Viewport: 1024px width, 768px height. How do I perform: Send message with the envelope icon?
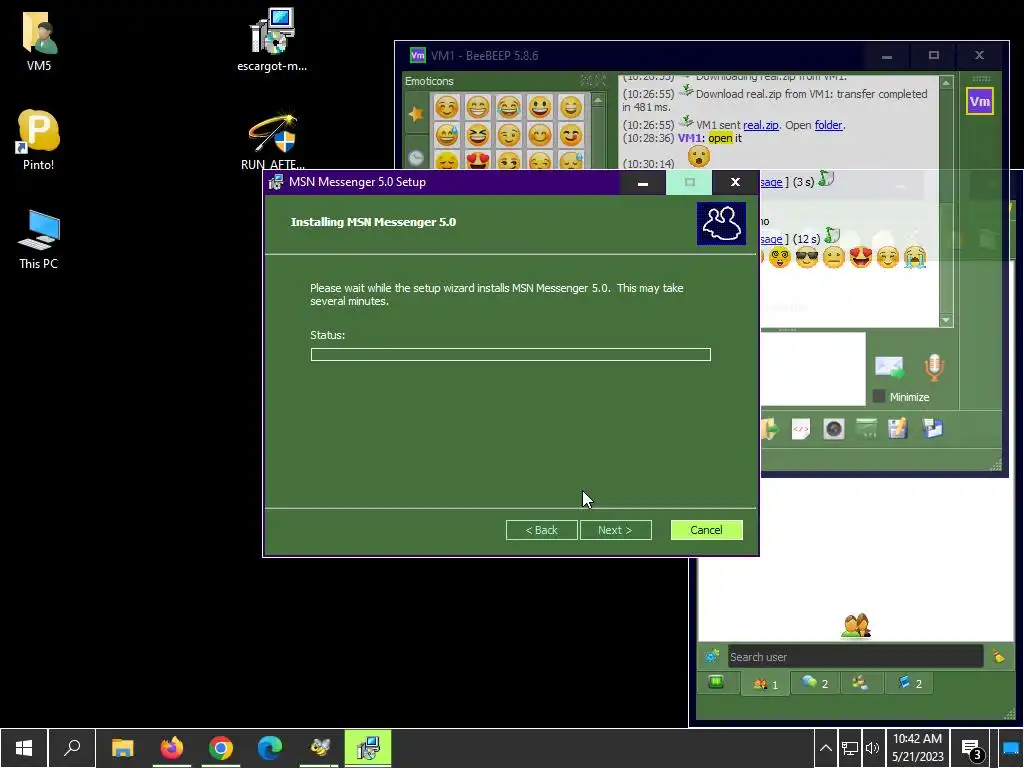click(889, 367)
